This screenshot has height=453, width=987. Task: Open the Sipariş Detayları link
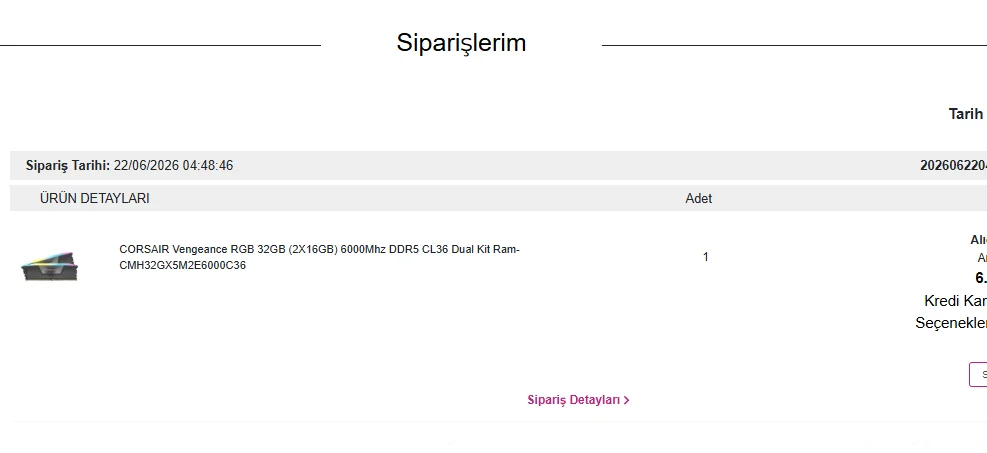(x=578, y=400)
